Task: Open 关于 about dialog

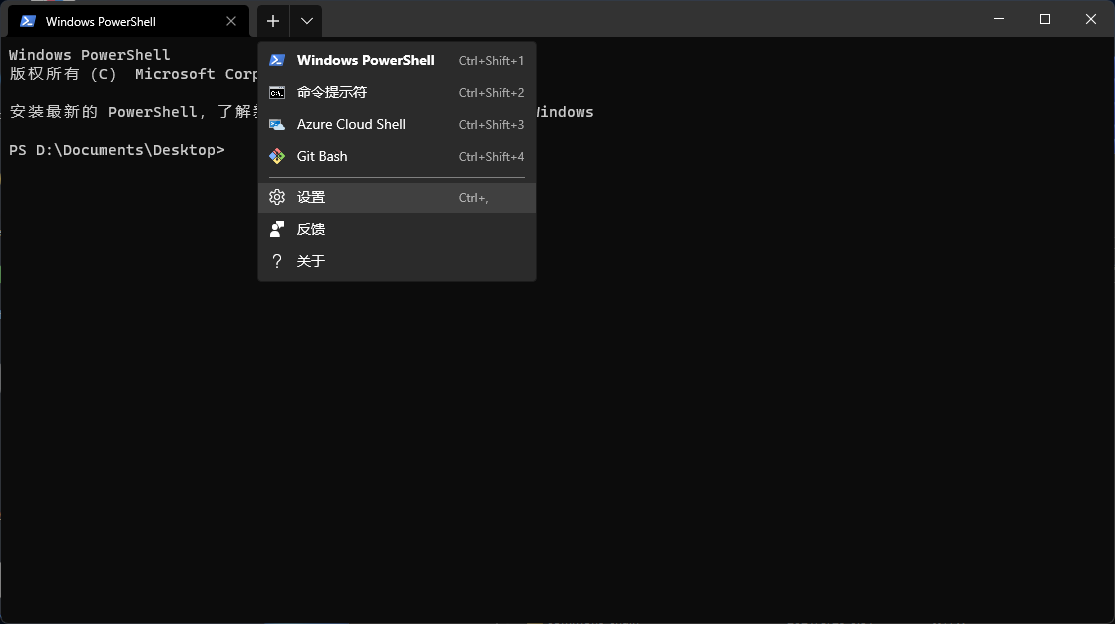Action: [x=397, y=261]
